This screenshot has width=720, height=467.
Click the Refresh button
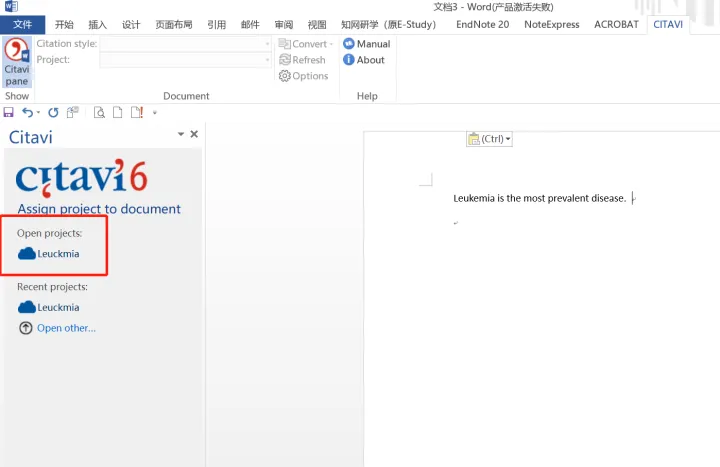click(x=302, y=60)
